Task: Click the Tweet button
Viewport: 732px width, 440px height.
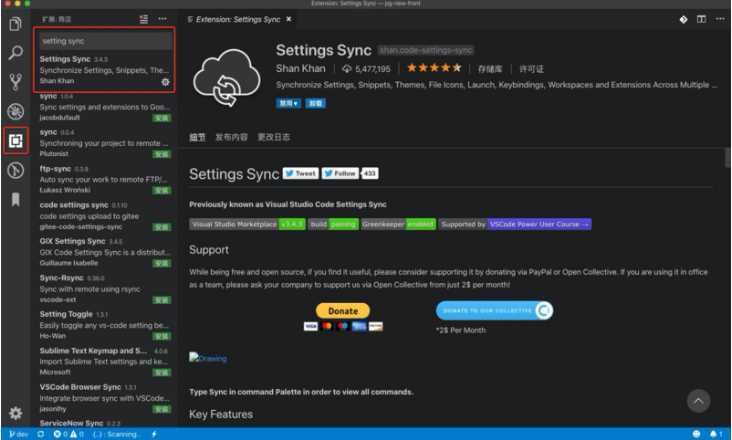Action: click(301, 174)
